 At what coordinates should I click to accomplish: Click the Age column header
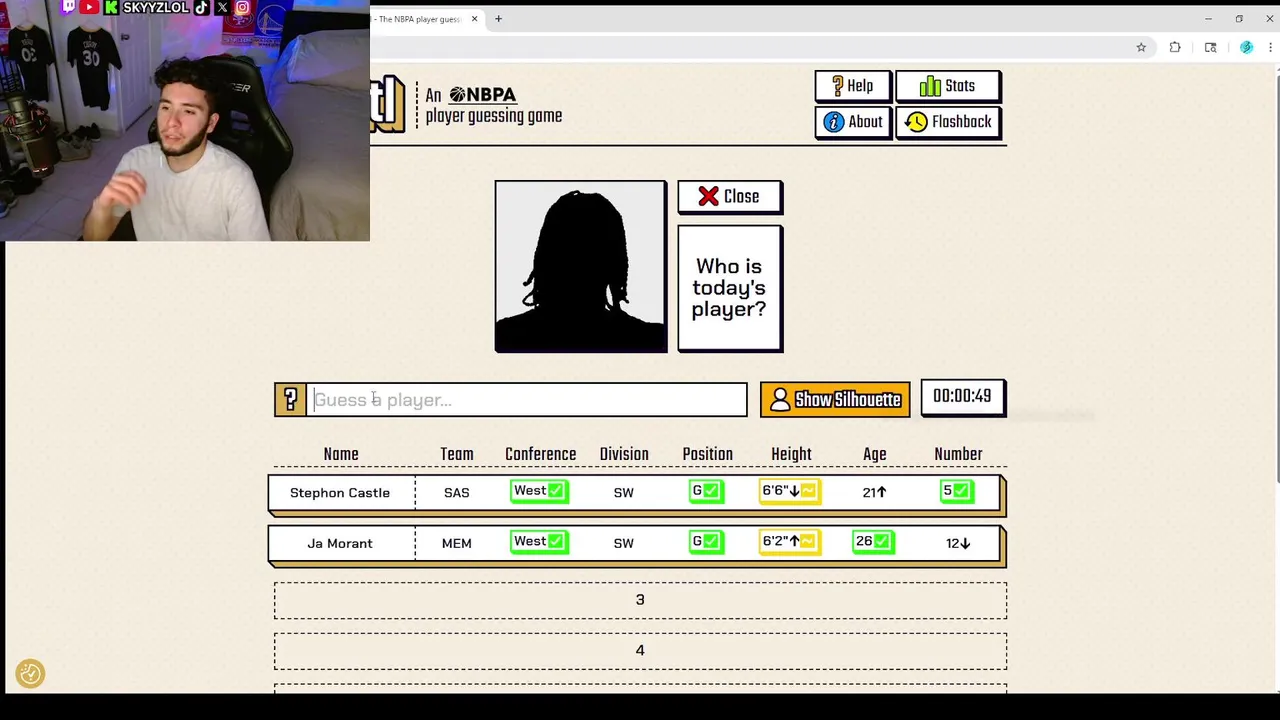(874, 454)
